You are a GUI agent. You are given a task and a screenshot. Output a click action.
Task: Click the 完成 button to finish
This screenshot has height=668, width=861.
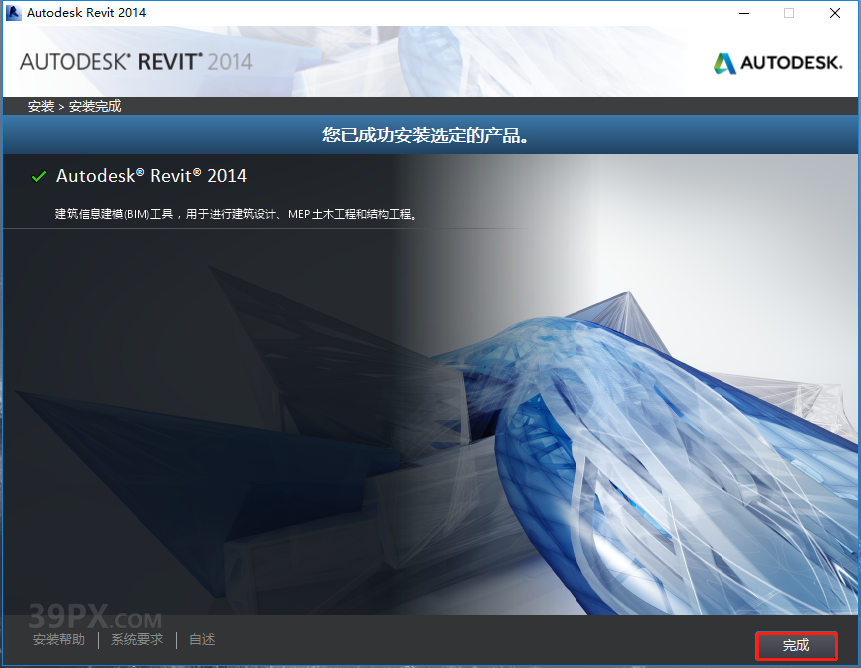point(796,645)
